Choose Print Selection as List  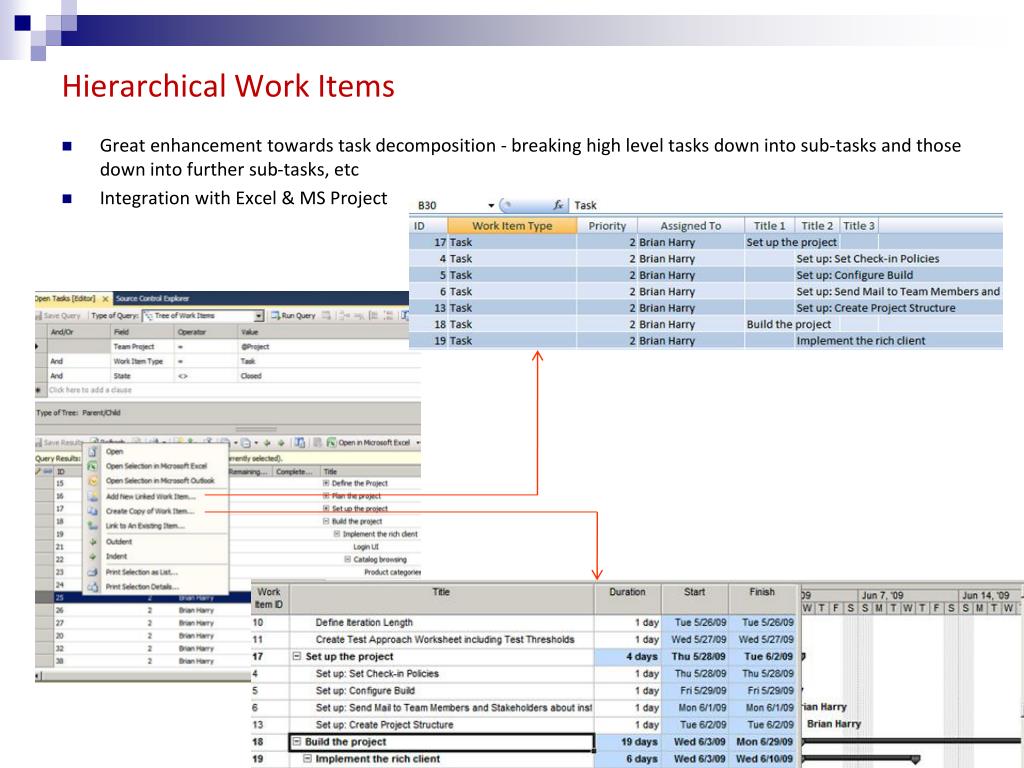click(155, 572)
